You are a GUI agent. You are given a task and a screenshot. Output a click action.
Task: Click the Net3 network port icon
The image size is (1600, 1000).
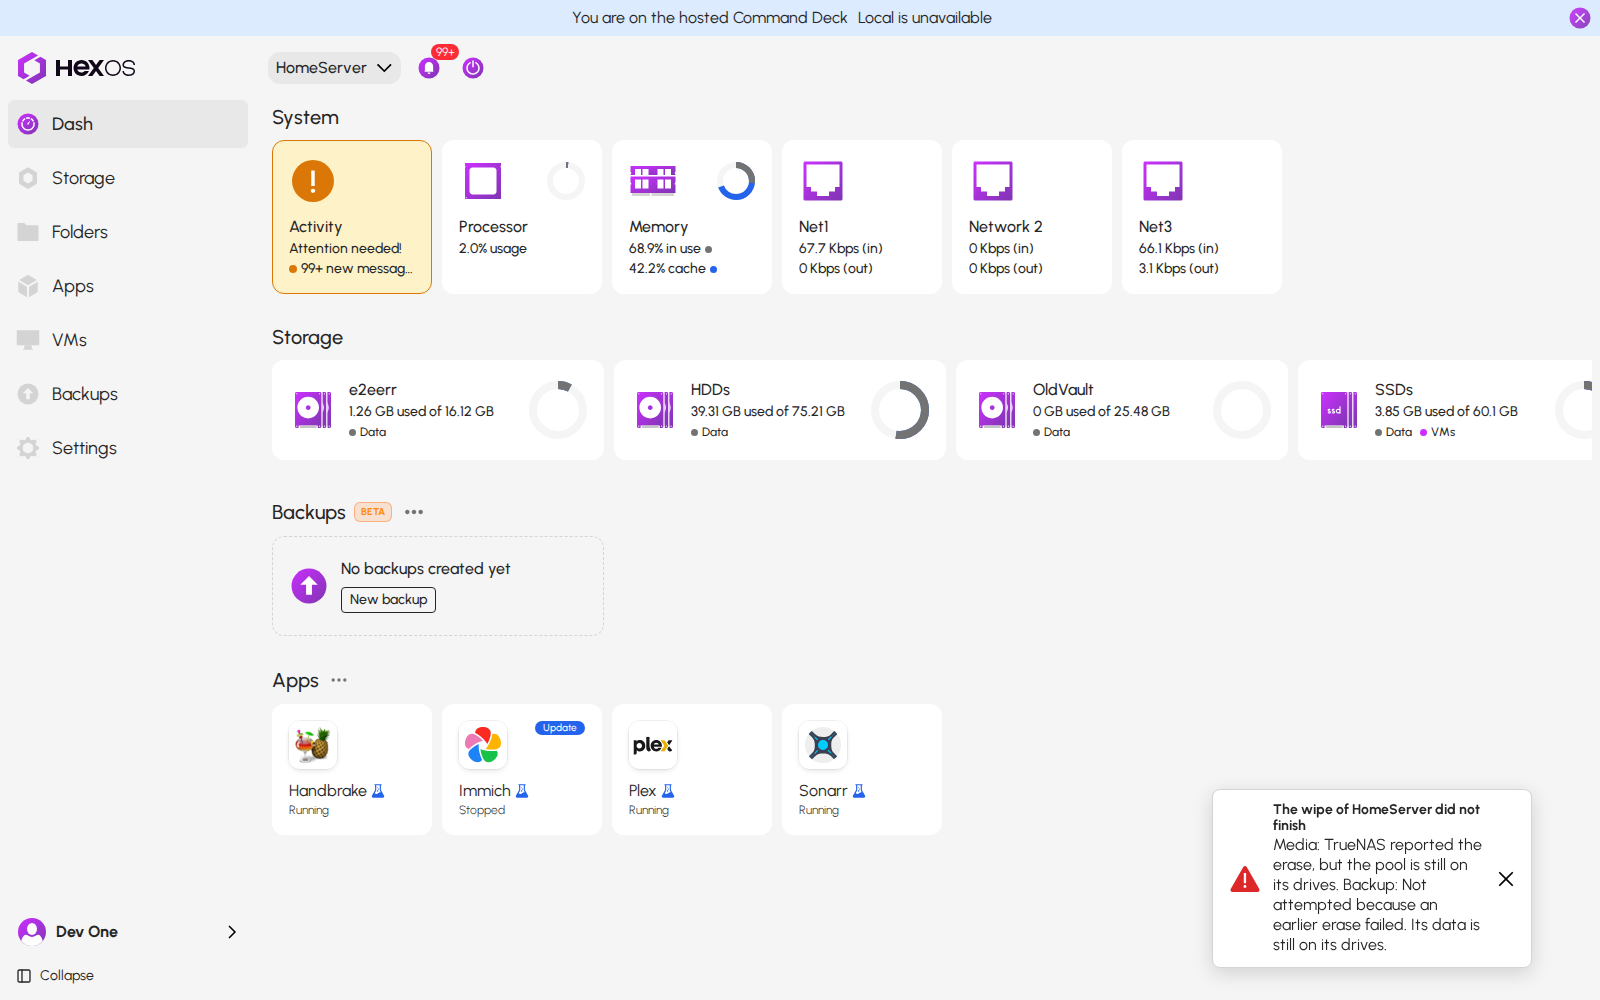[1163, 181]
